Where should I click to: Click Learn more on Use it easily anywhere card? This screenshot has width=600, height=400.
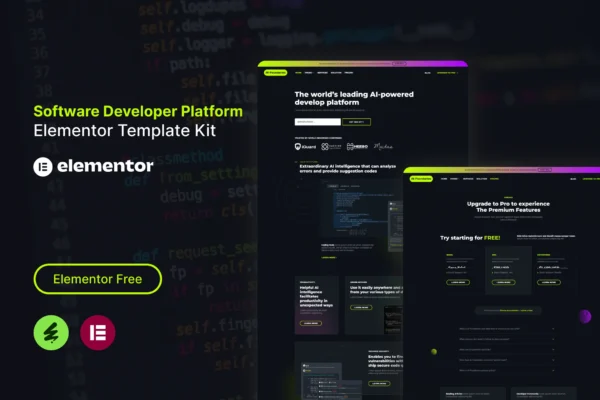pyautogui.click(x=361, y=307)
